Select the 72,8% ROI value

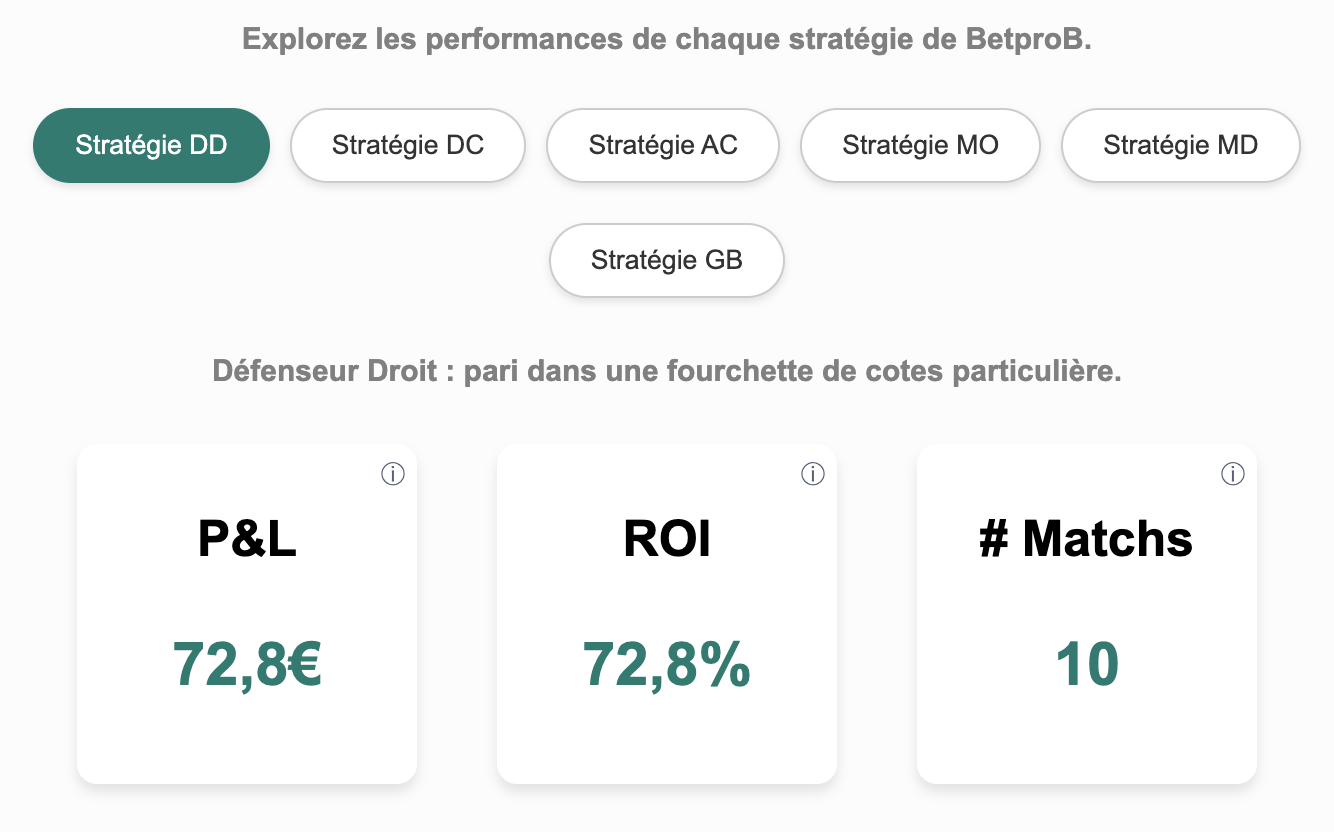click(x=667, y=664)
